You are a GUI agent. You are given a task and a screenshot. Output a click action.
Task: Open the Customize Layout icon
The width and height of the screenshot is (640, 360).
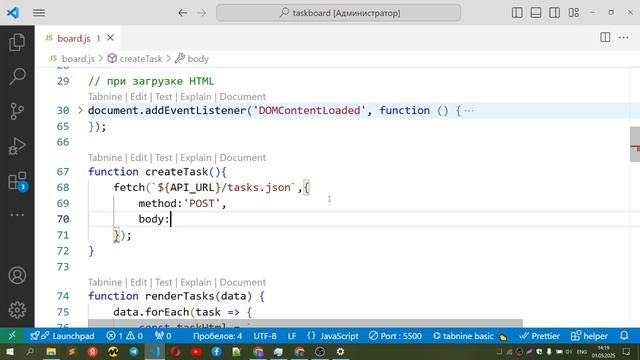573,13
